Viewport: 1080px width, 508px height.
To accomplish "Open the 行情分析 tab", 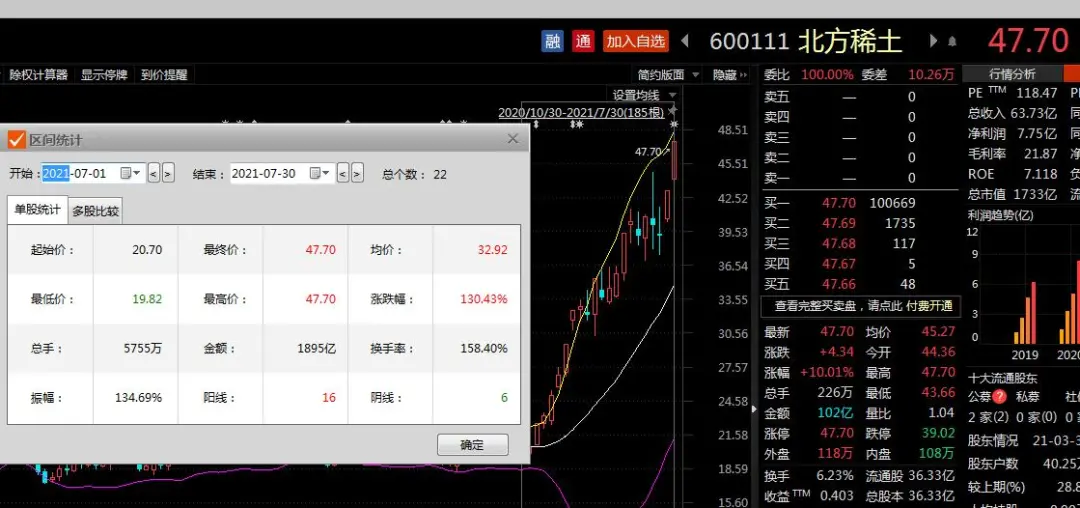I will [x=1012, y=74].
